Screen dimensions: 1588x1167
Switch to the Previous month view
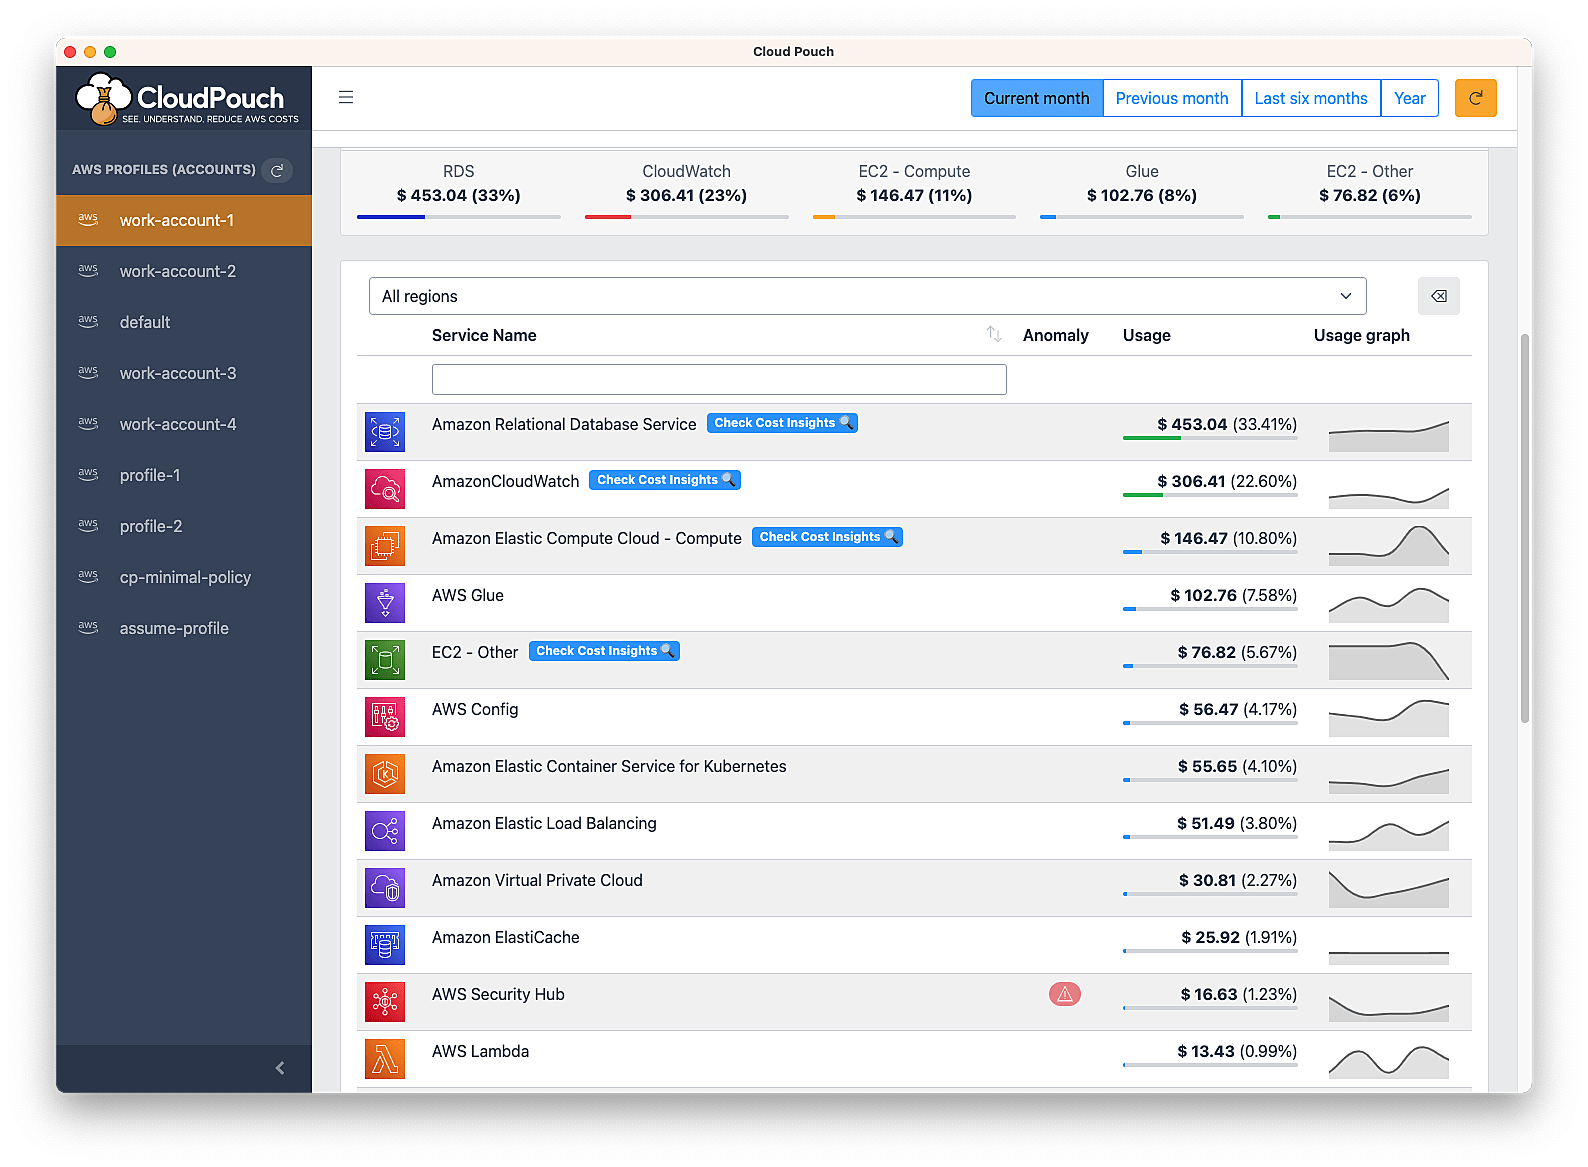(1172, 98)
